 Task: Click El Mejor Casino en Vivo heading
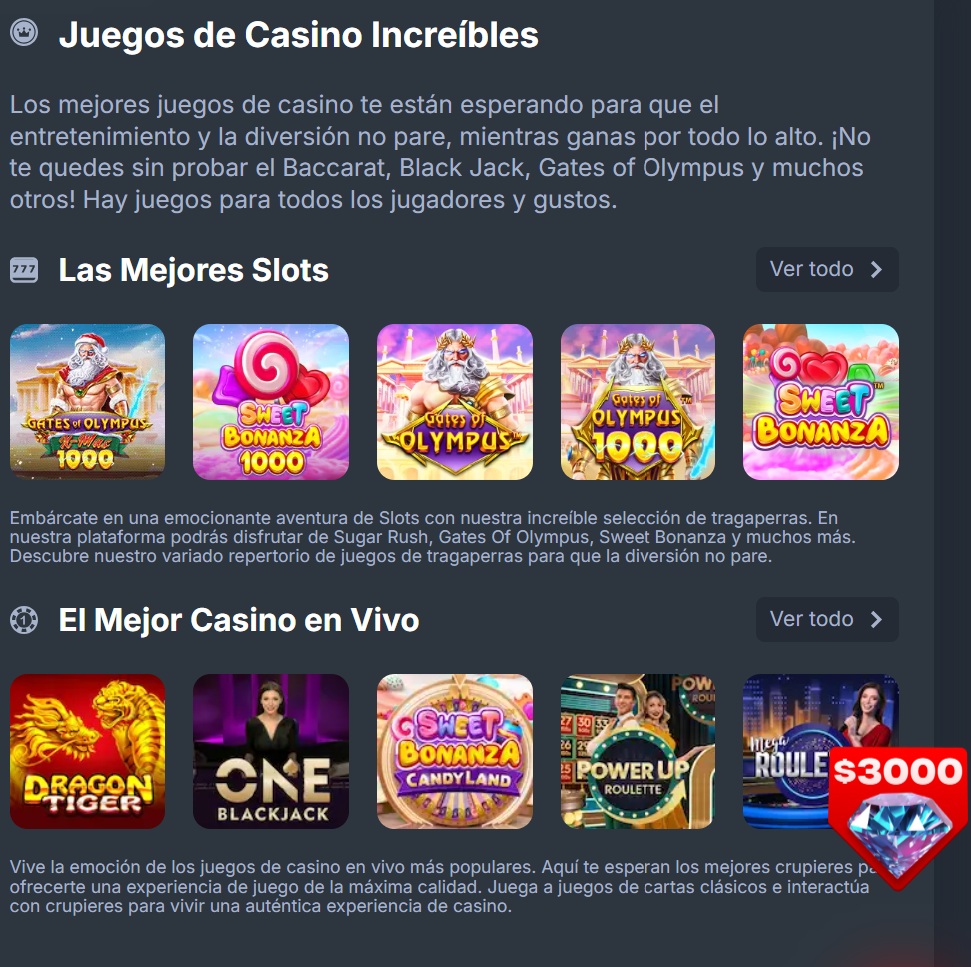coord(238,620)
